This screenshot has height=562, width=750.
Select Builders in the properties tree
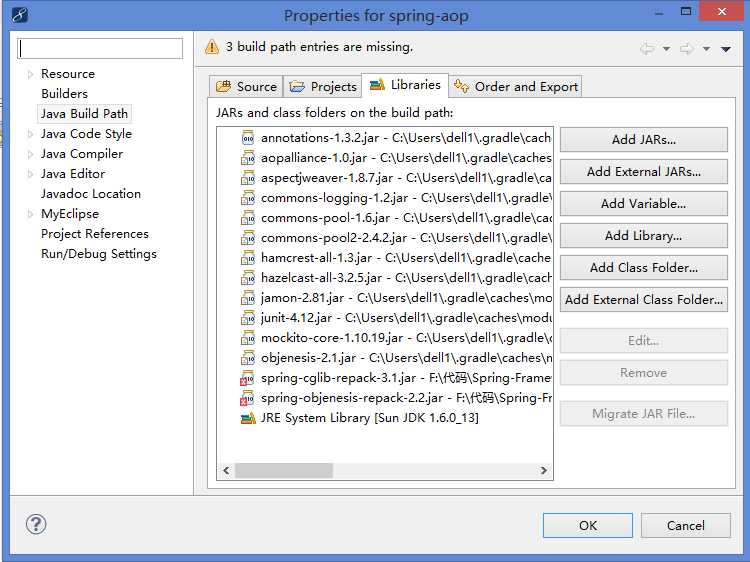(65, 94)
